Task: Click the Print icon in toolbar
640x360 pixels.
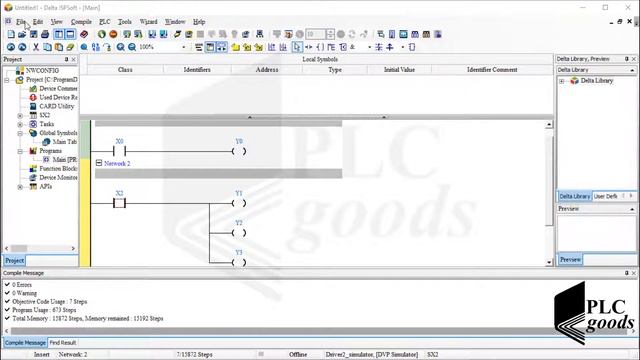Action: 45,34
